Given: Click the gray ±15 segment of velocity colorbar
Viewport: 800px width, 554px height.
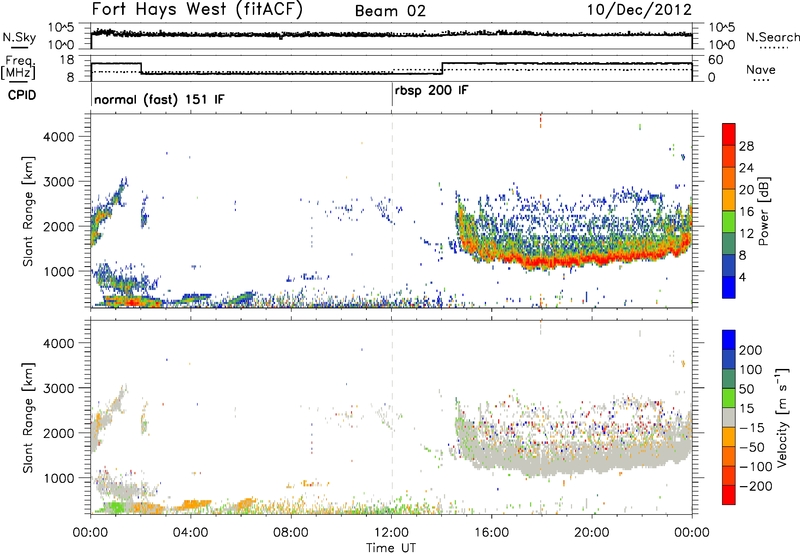Looking at the screenshot, I should coord(729,417).
